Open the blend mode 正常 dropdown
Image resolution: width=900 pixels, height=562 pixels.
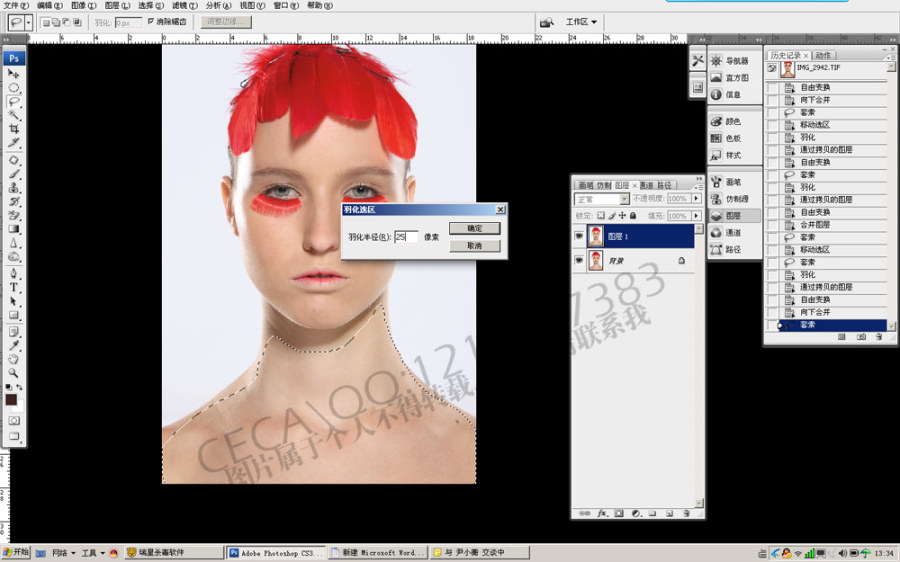click(x=602, y=199)
